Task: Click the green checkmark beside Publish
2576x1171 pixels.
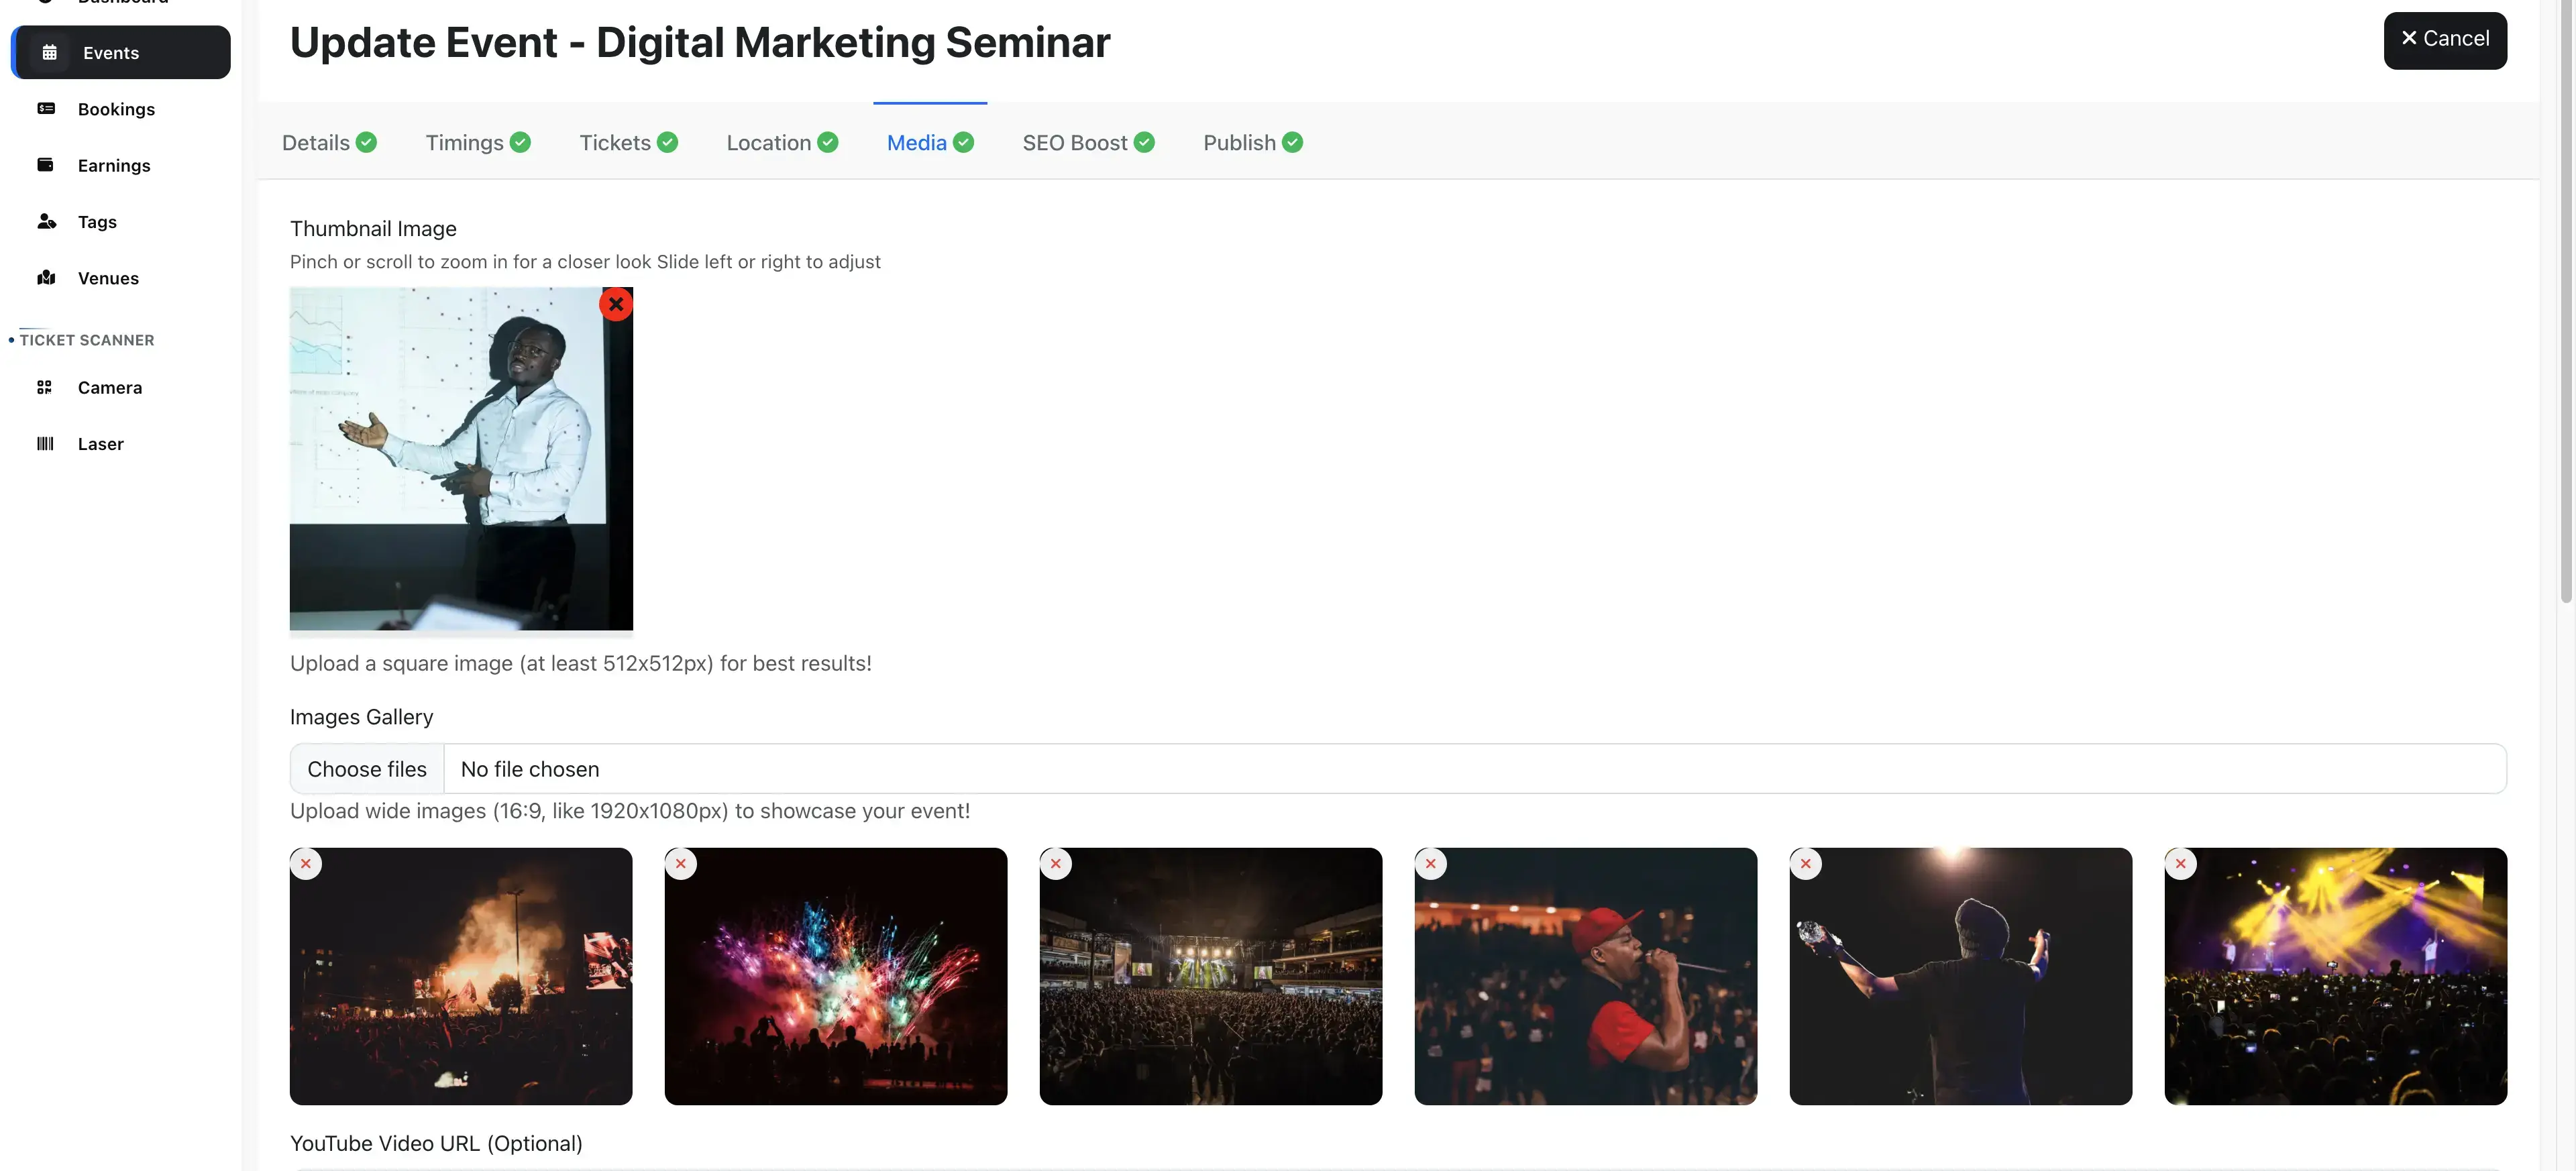Action: click(x=1292, y=142)
